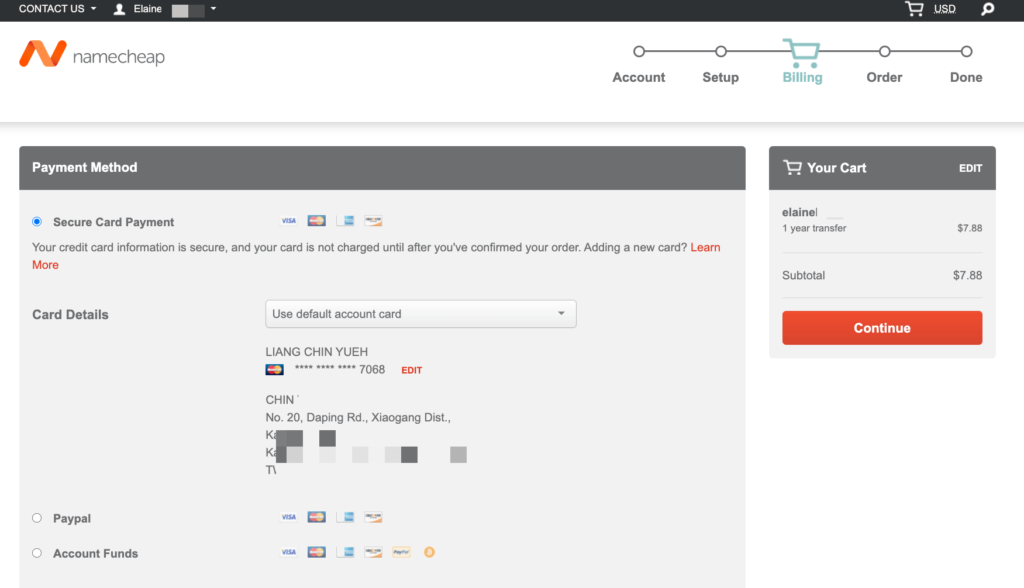The height and width of the screenshot is (588, 1024).
Task: Click the Visa icon in Account Funds row
Action: pyautogui.click(x=289, y=553)
